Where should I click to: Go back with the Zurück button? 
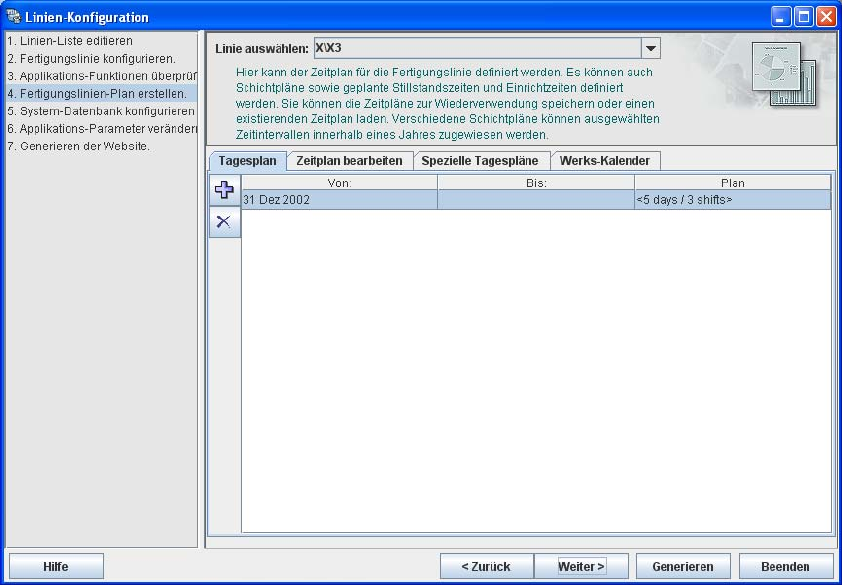486,567
